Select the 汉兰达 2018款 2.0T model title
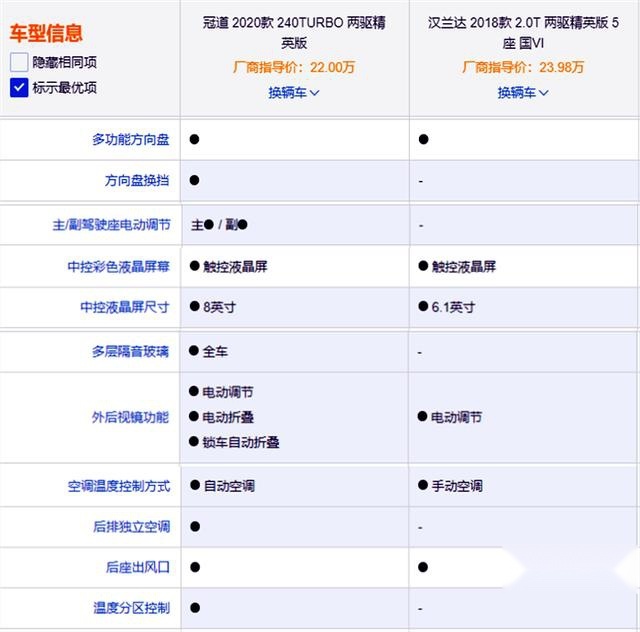Screen dimensions: 640x632 523,33
